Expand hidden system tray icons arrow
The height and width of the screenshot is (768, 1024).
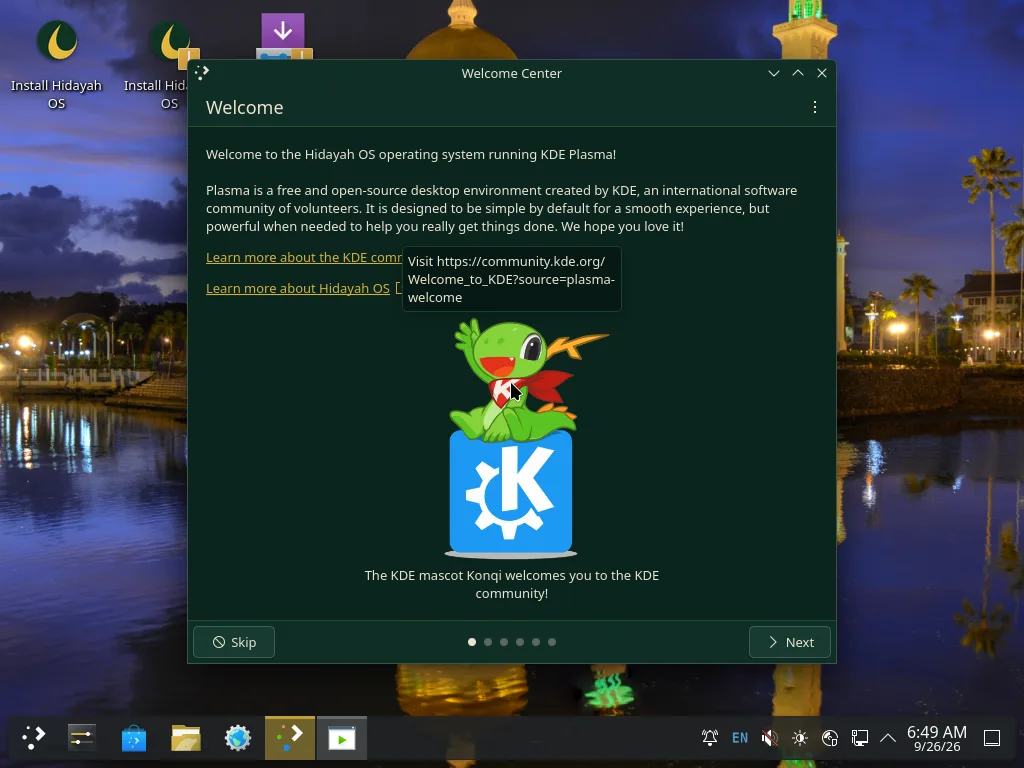[888, 738]
